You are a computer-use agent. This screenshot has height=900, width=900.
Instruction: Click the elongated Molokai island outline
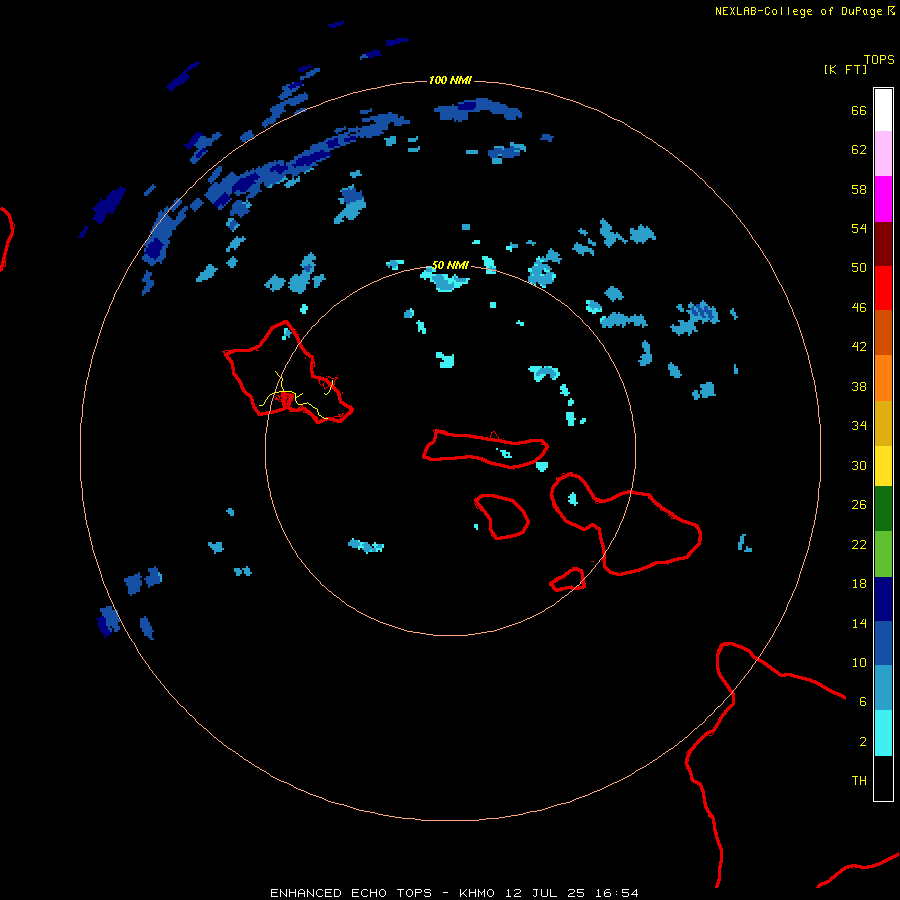click(486, 449)
